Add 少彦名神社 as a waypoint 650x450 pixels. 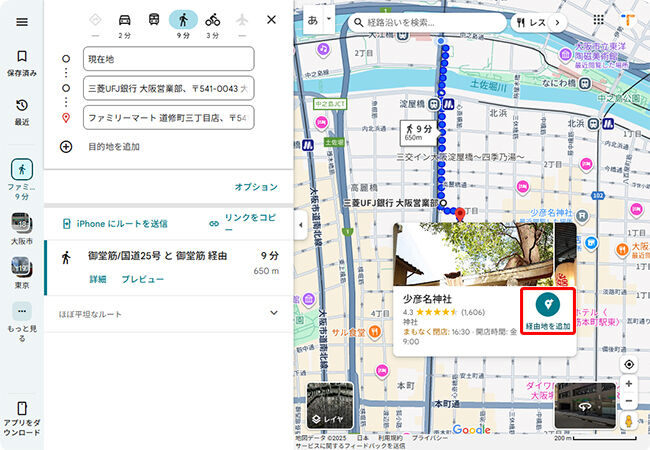[x=548, y=311]
